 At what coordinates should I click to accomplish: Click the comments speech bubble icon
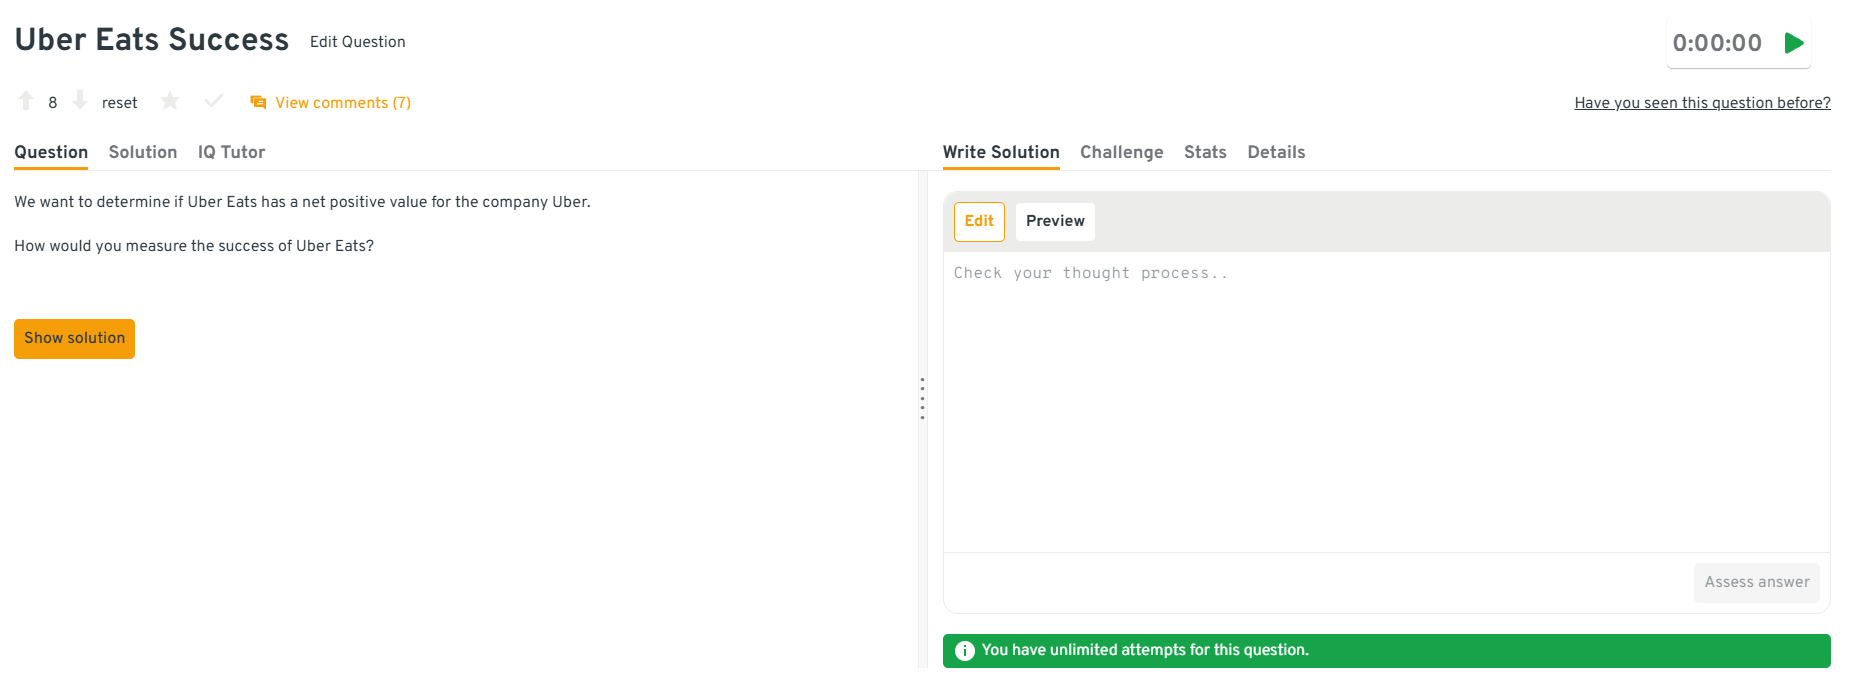pyautogui.click(x=258, y=102)
